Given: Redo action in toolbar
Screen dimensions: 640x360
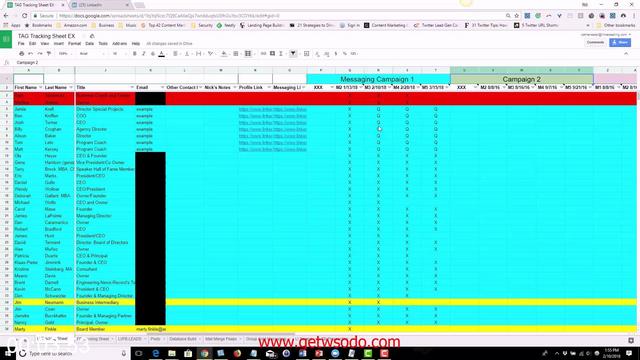Looking at the screenshot, I should (x=40, y=53).
